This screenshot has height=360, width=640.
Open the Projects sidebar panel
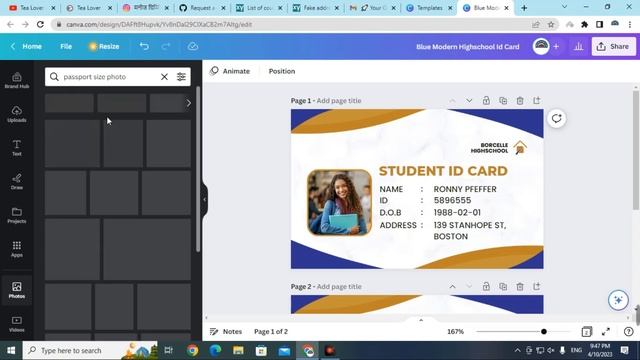point(17,215)
